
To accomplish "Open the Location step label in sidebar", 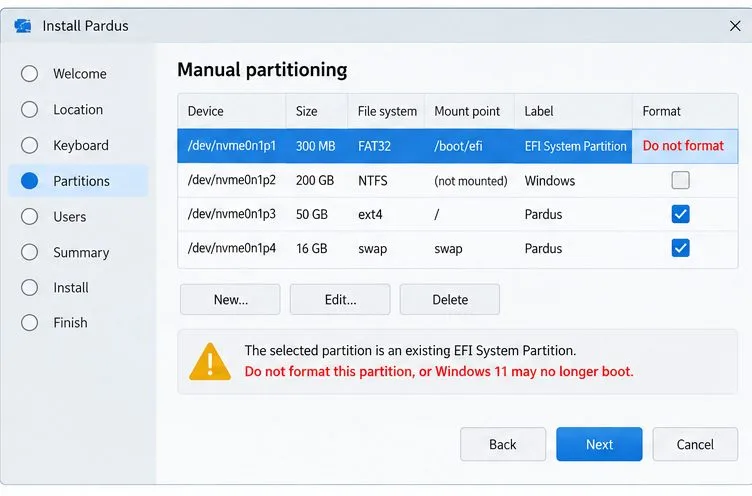I will tap(78, 109).
